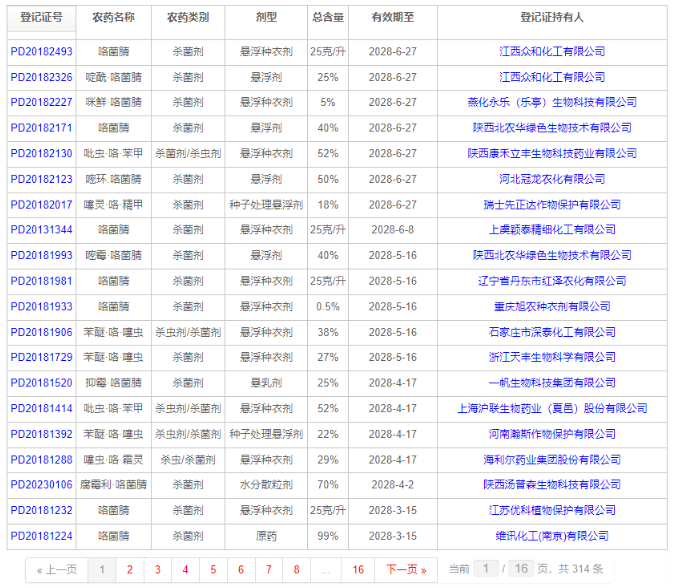
Task: Go to page 5 of results
Action: coord(213,570)
